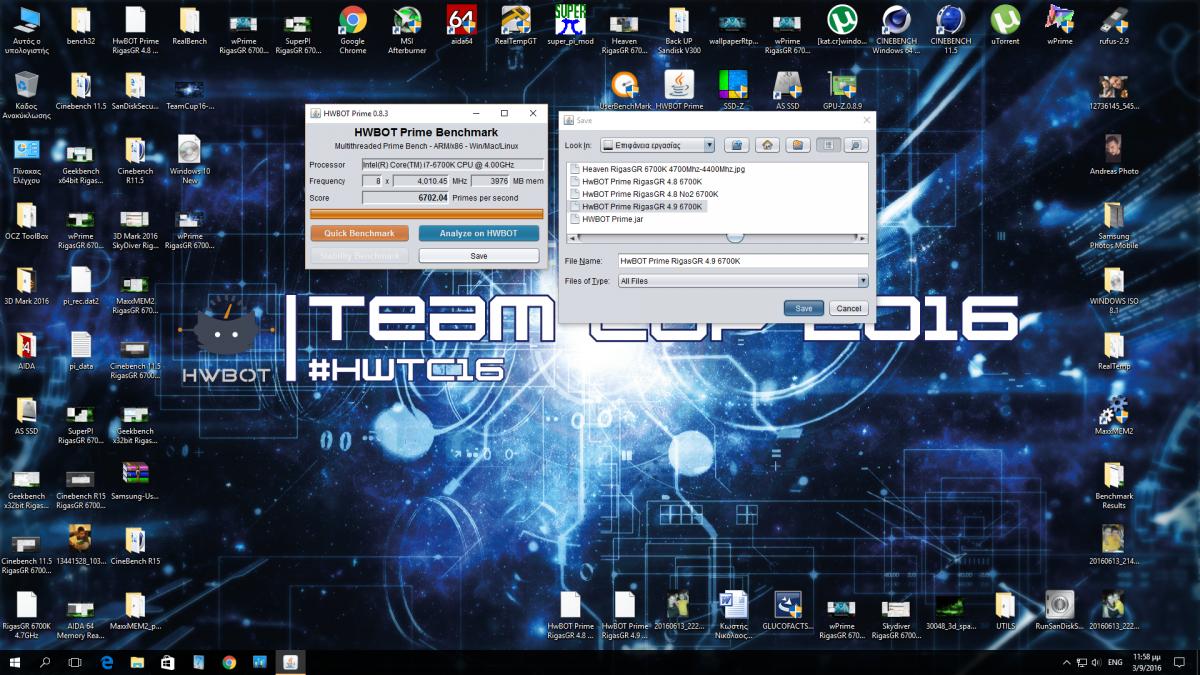
Task: Open Task View on taskbar
Action: click(75, 662)
